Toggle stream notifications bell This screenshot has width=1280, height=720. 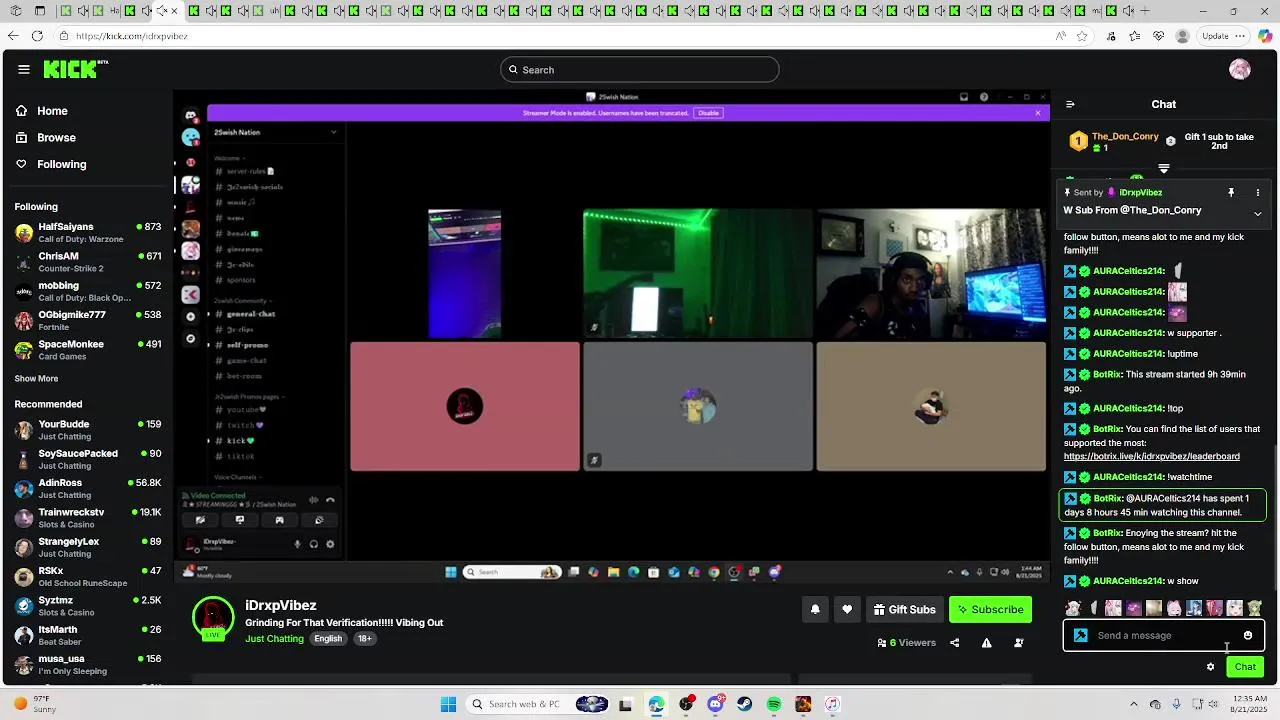815,609
